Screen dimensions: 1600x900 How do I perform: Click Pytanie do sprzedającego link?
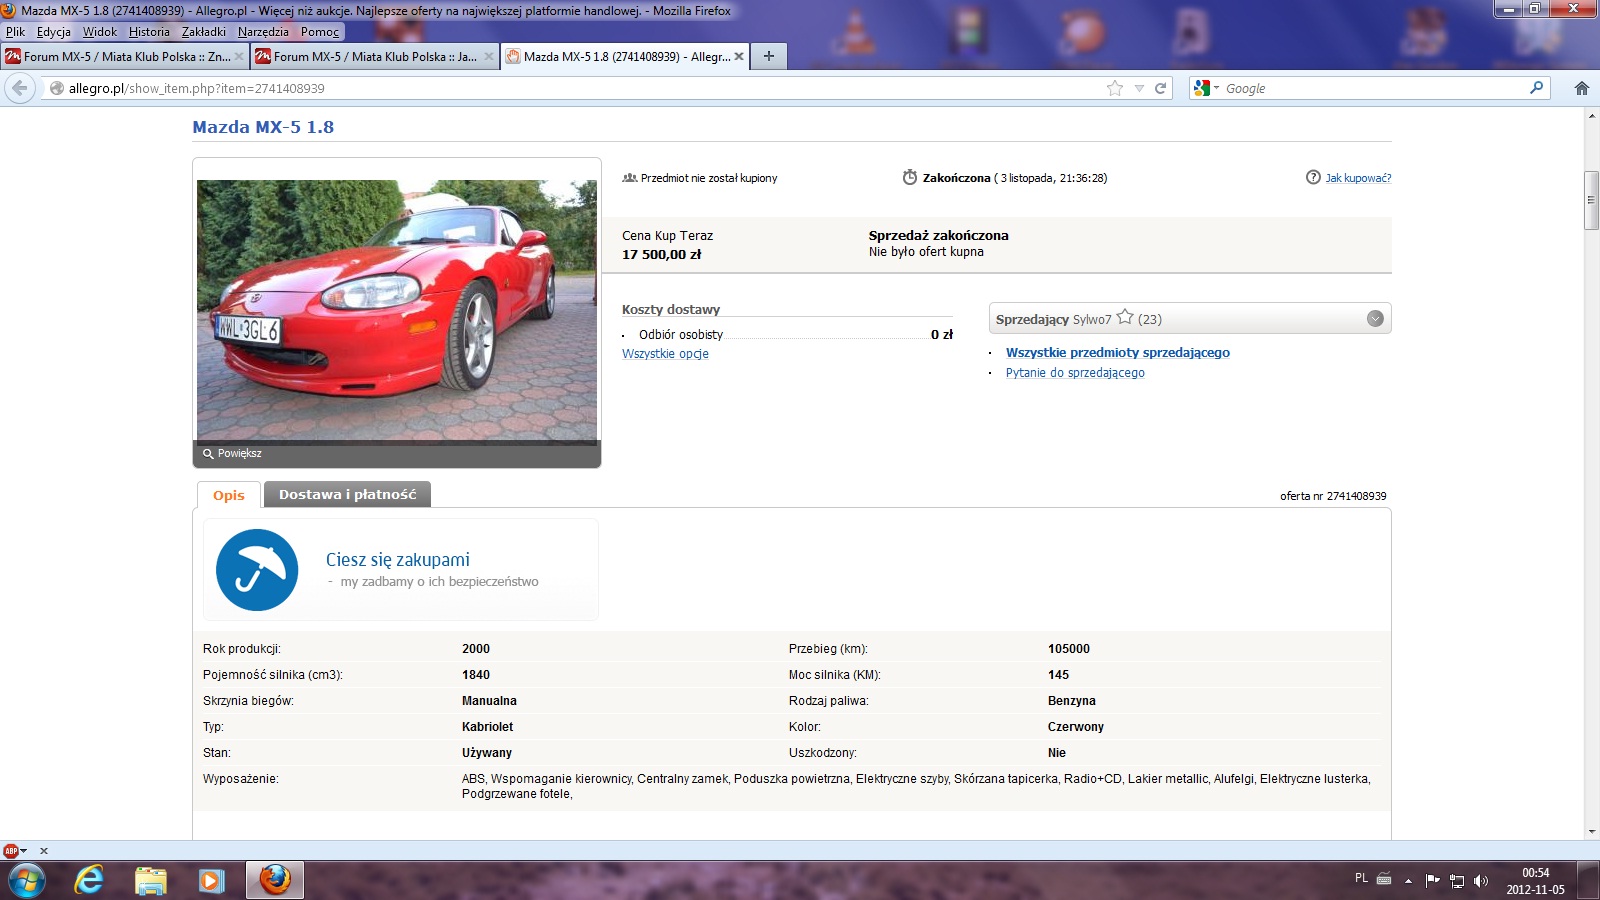[1075, 373]
